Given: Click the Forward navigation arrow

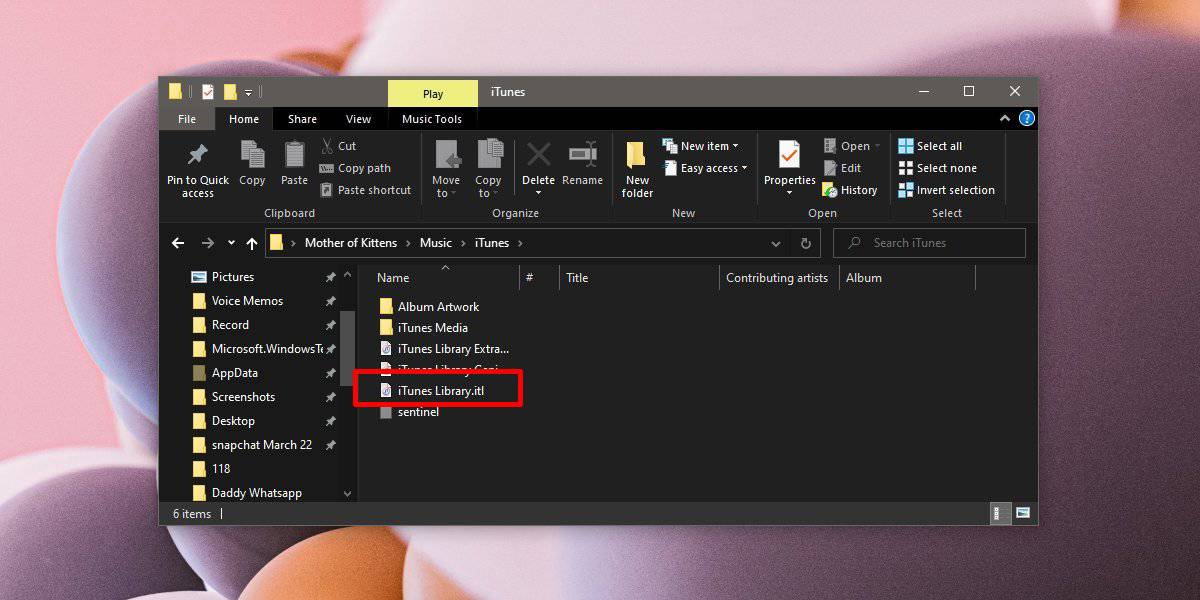Looking at the screenshot, I should (208, 243).
